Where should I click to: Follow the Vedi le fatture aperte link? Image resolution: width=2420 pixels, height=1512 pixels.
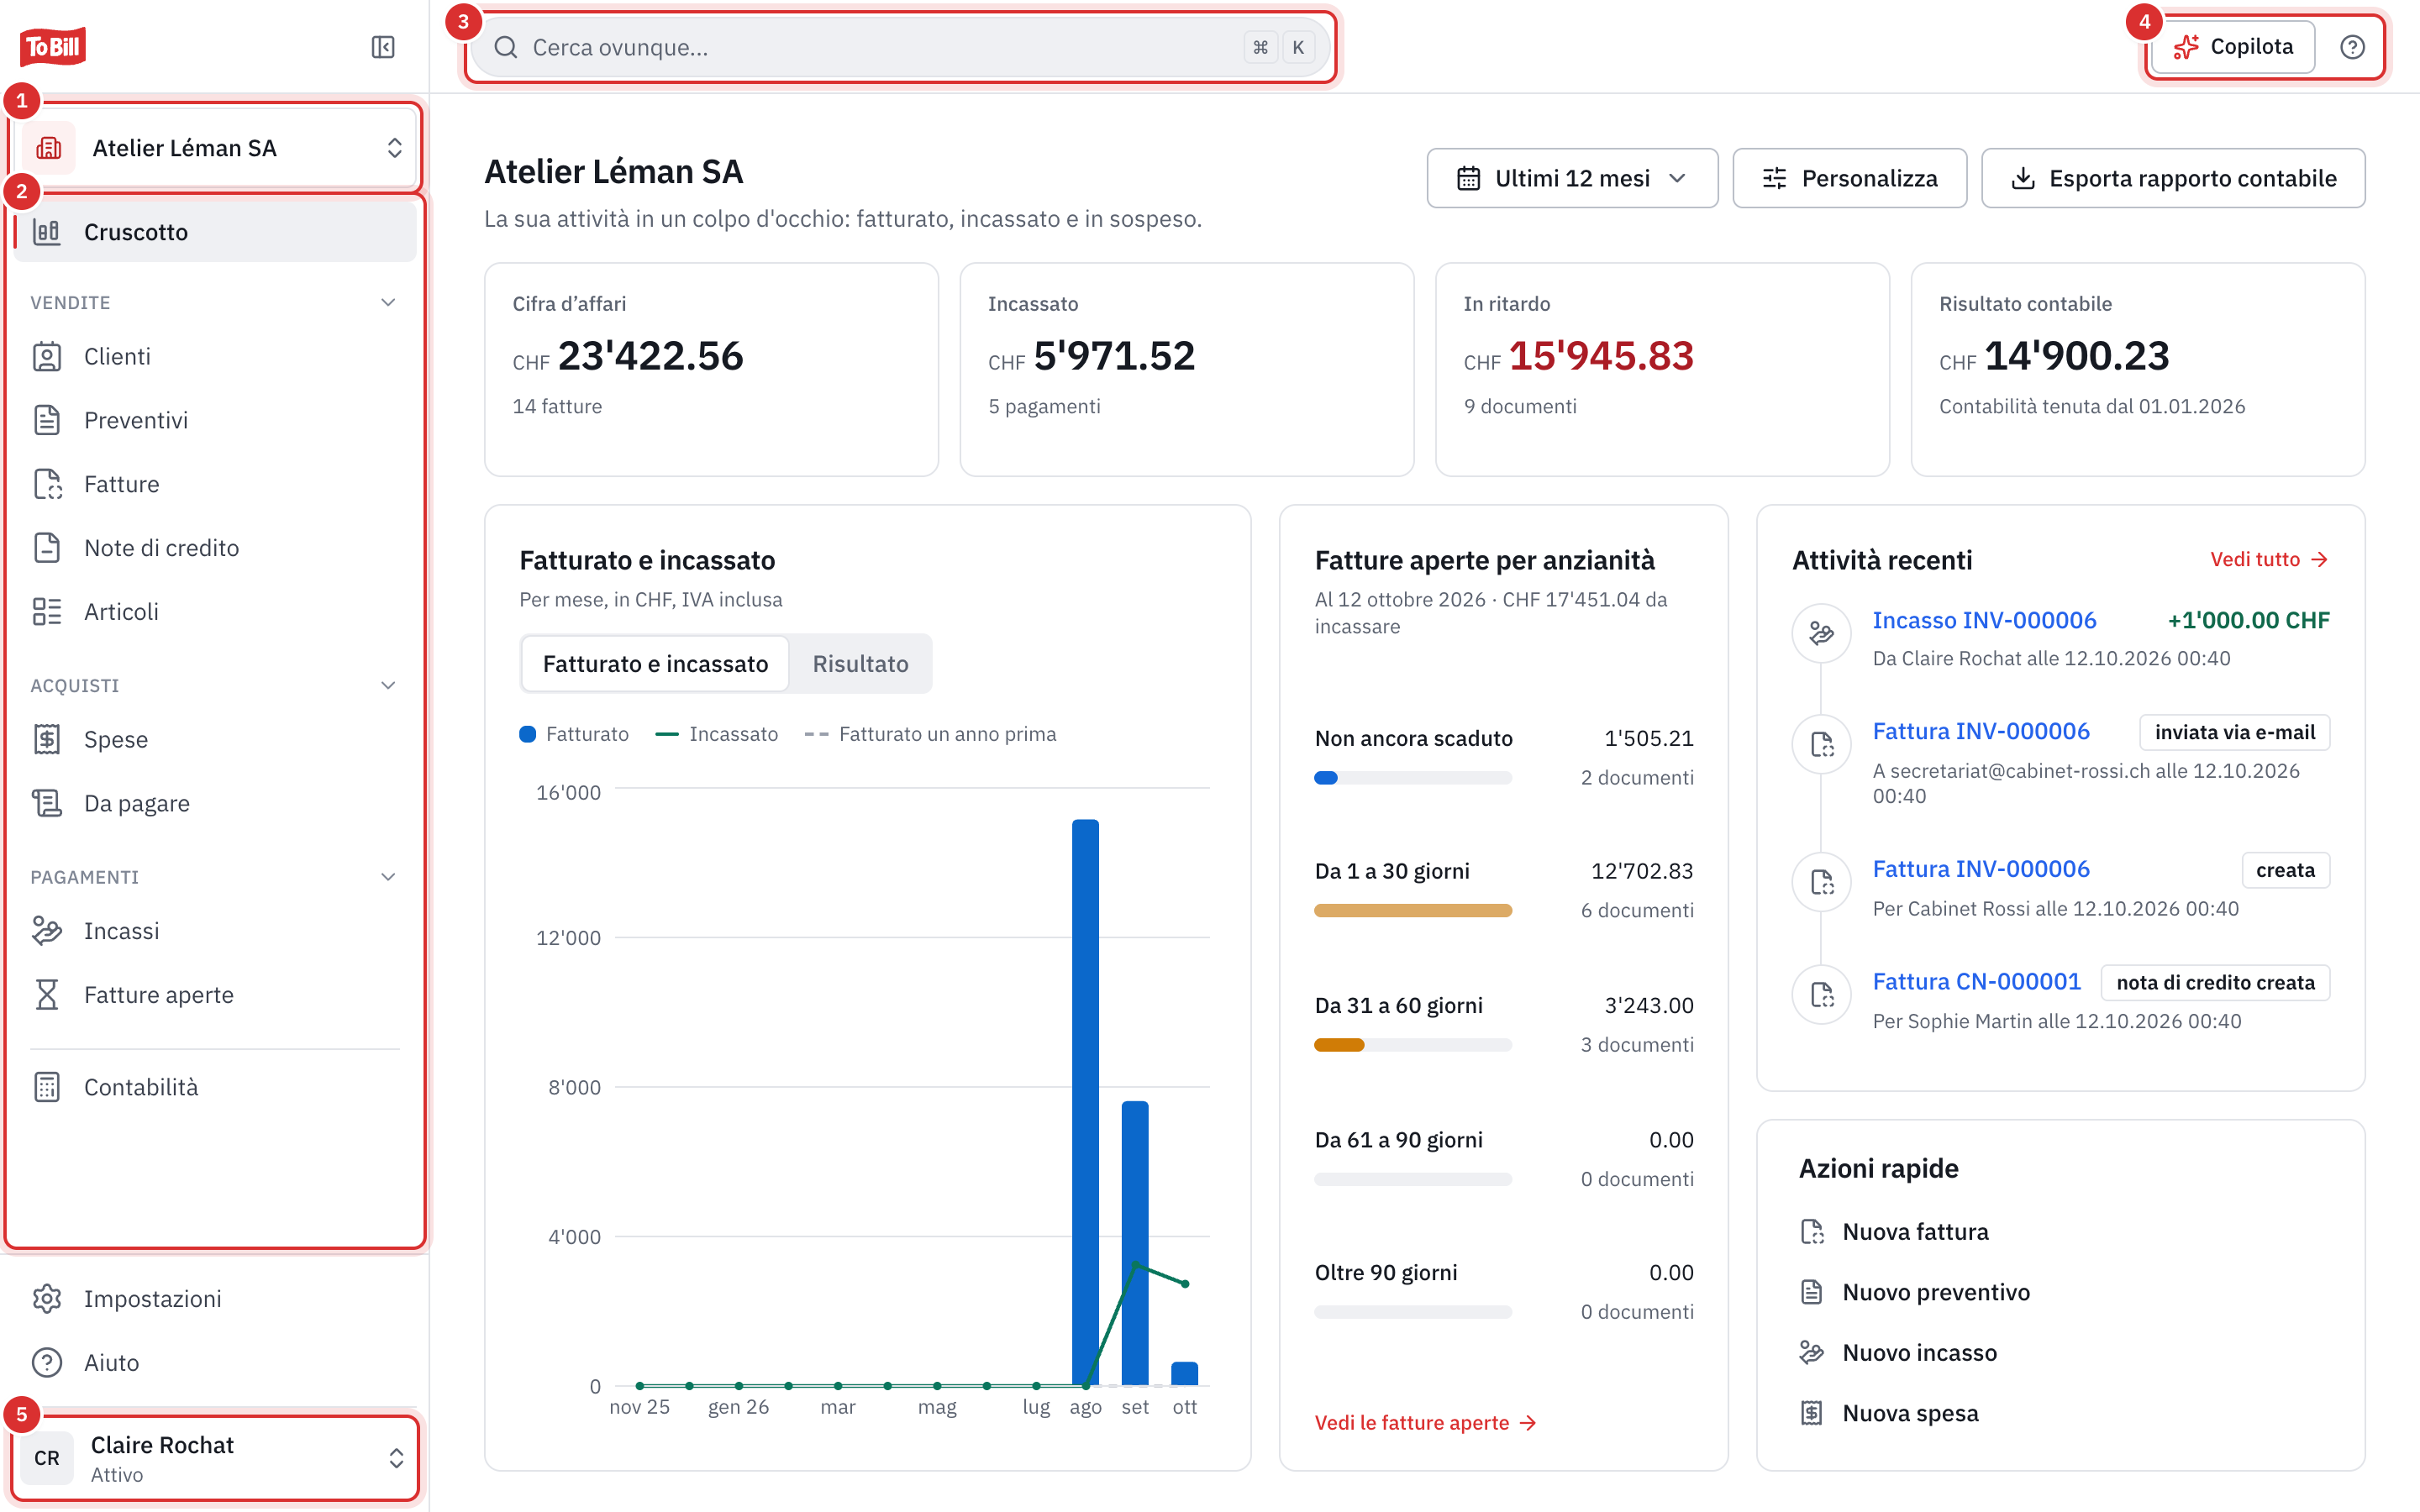[1425, 1422]
